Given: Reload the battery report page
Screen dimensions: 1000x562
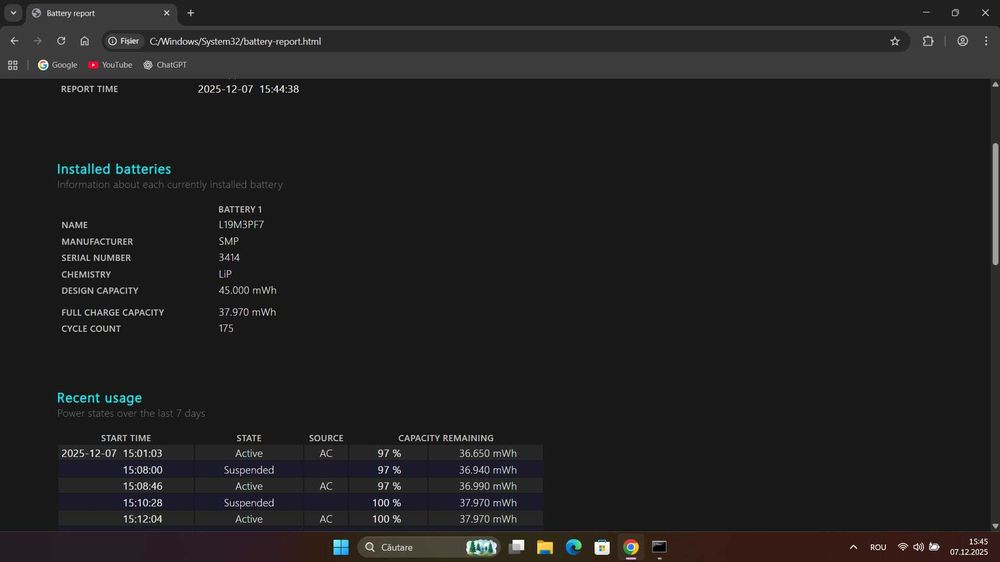Looking at the screenshot, I should tap(61, 41).
